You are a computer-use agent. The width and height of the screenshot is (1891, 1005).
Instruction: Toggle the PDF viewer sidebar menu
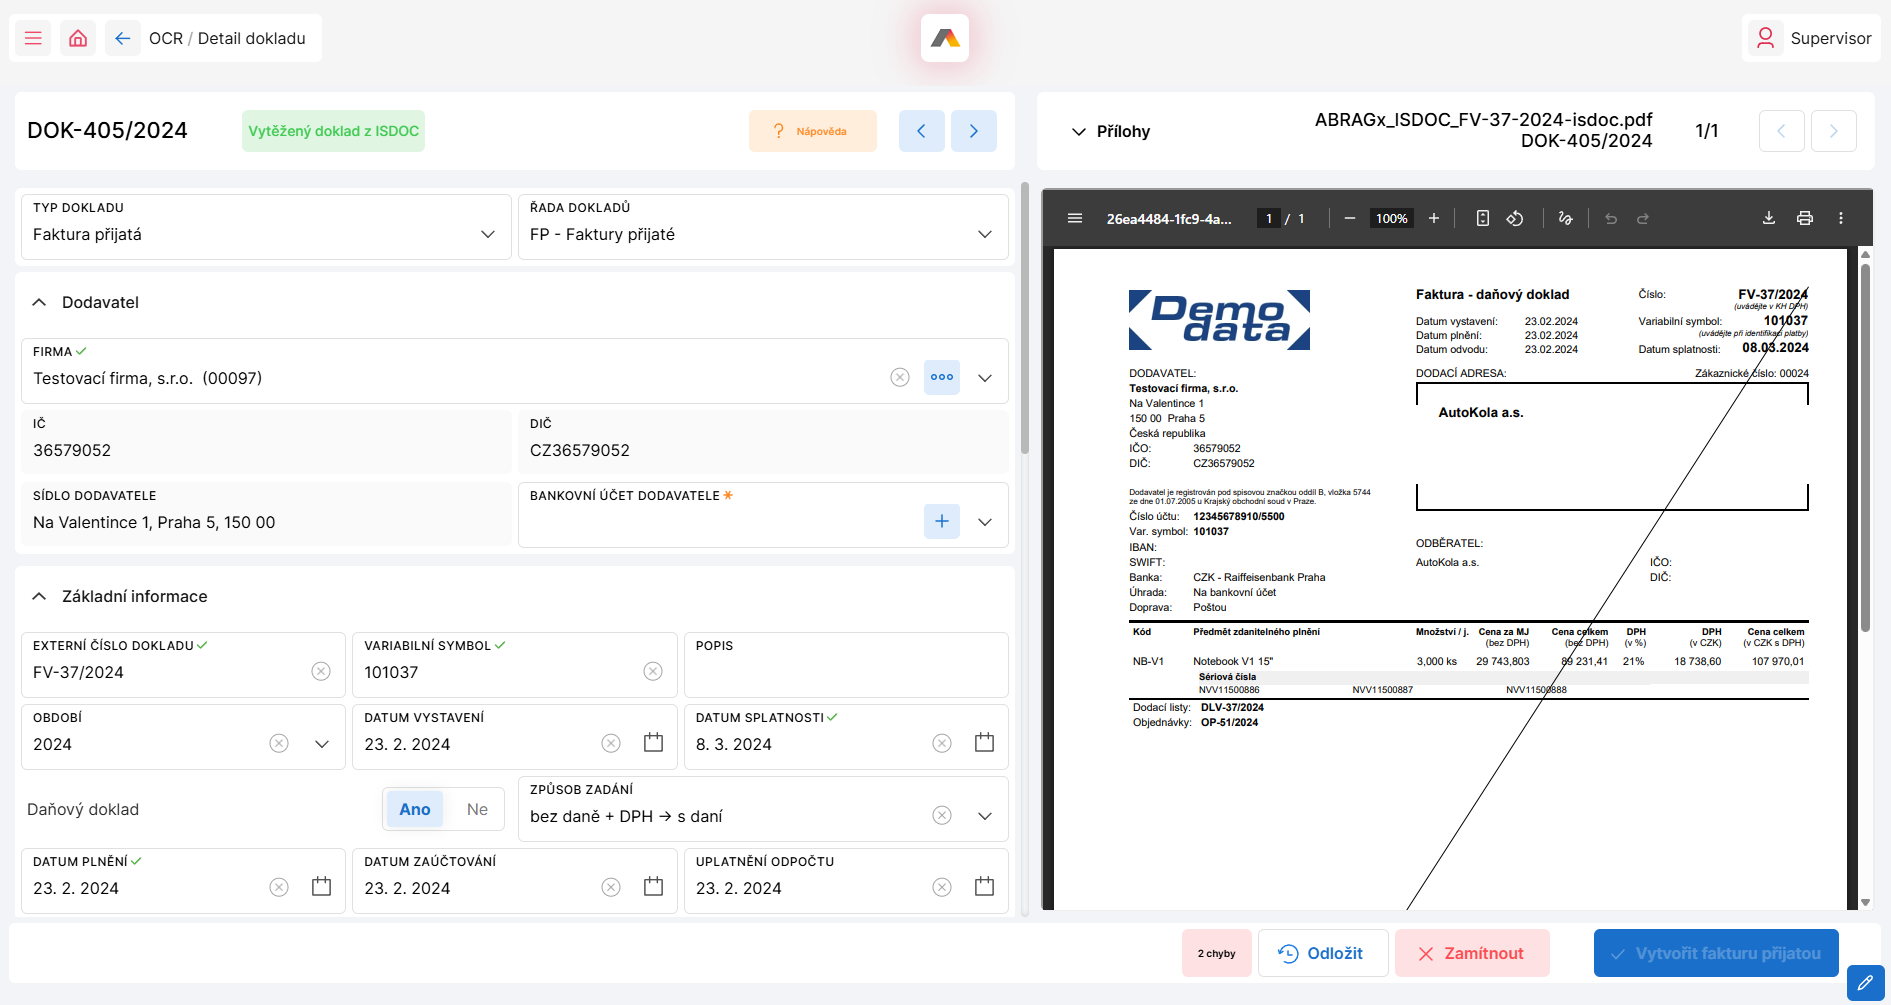click(x=1075, y=218)
